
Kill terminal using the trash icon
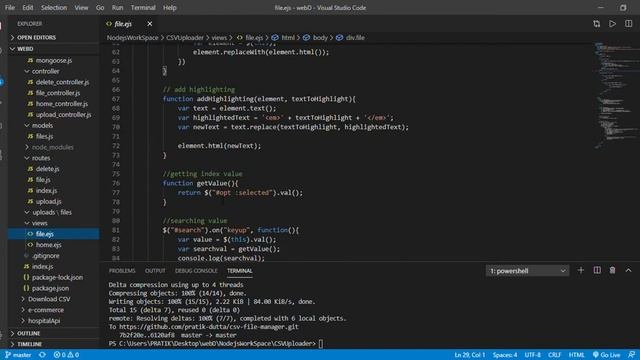point(612,271)
